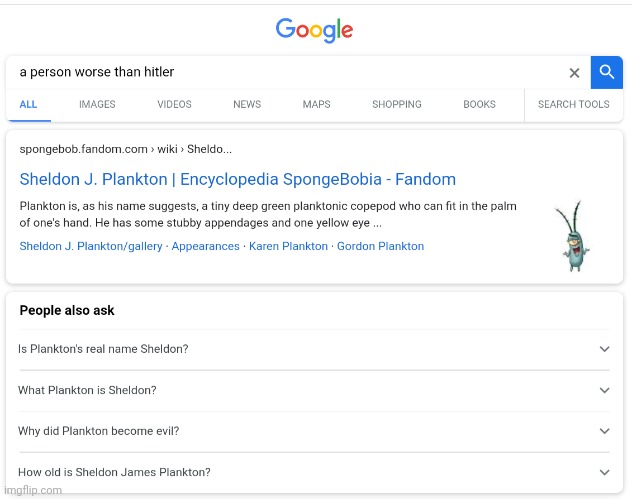
Task: Open the Sheldon J. Plankton/gallery sitelink
Action: [x=91, y=246]
